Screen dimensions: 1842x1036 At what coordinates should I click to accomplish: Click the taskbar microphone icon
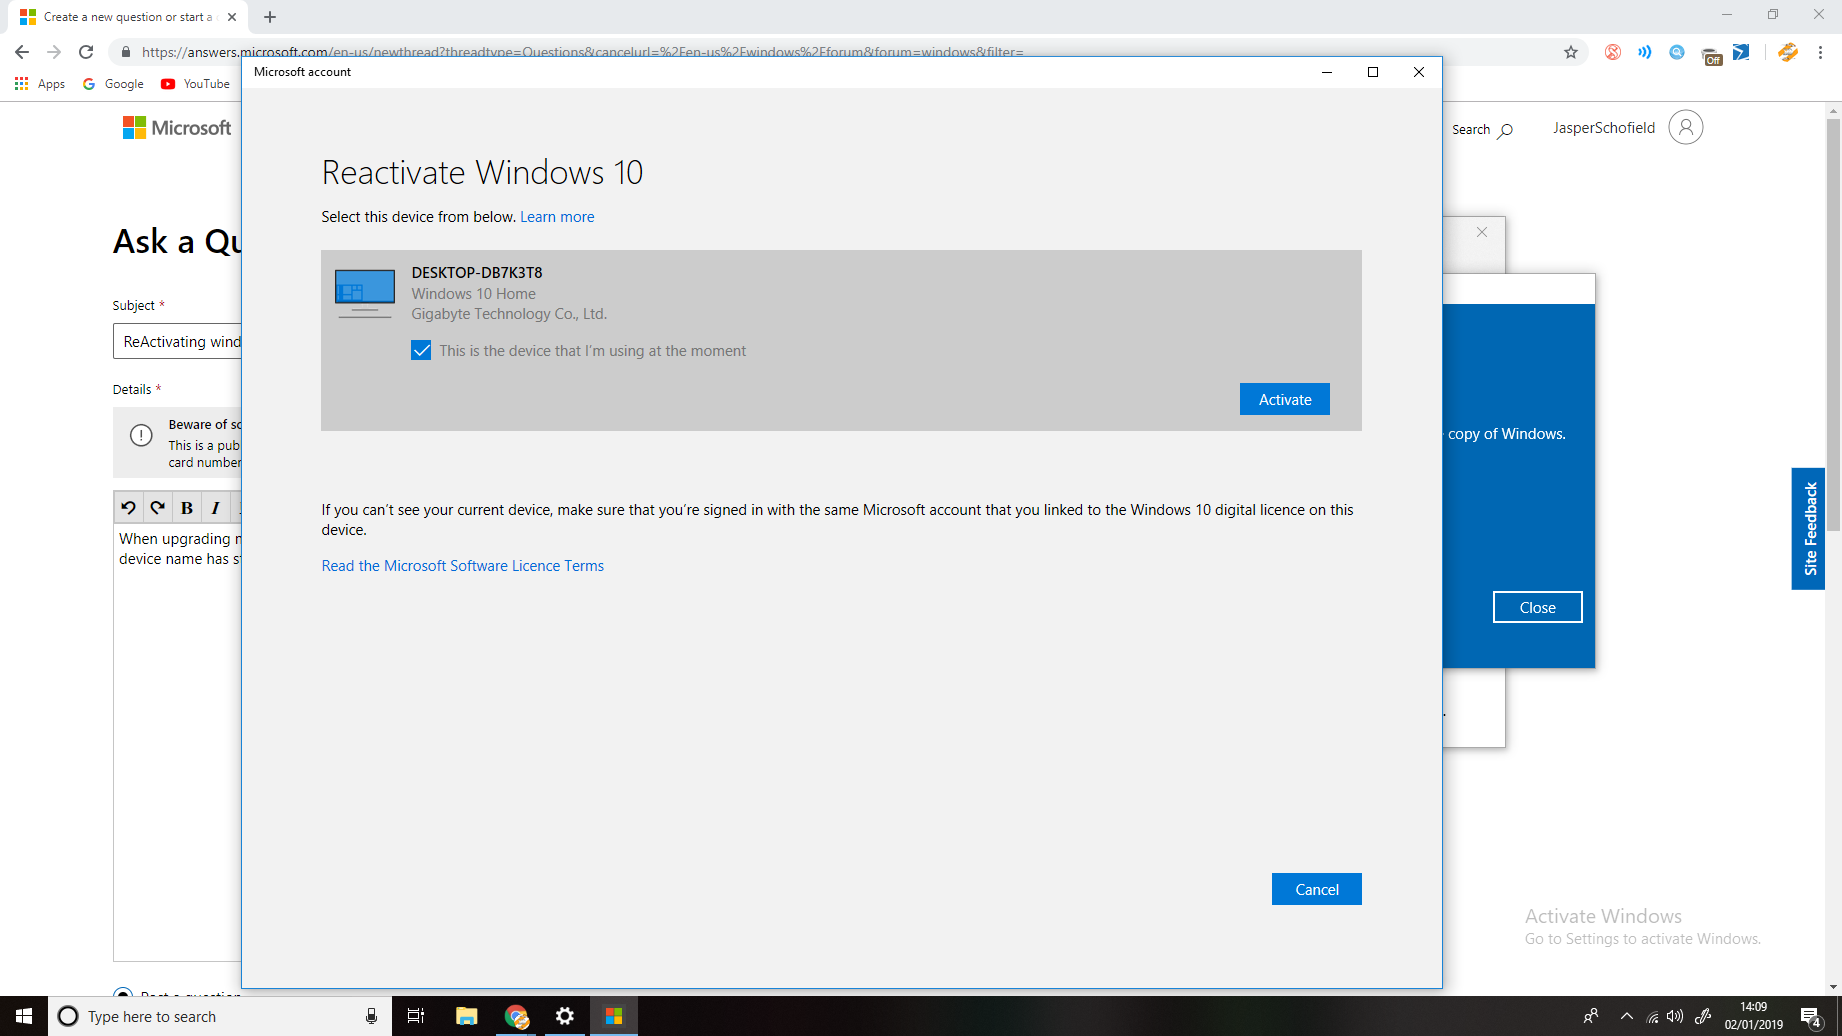371,1016
